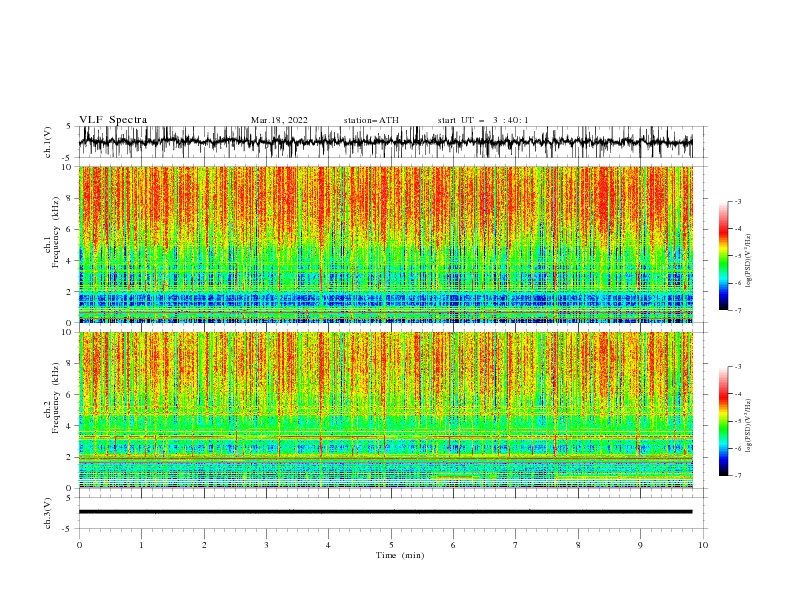This screenshot has height=612, width=792.
Task: Click the color bar beside ch.1 spectrogram
Action: click(x=723, y=255)
